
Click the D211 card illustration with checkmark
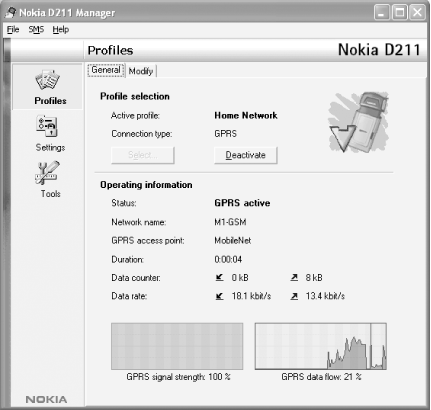[359, 122]
